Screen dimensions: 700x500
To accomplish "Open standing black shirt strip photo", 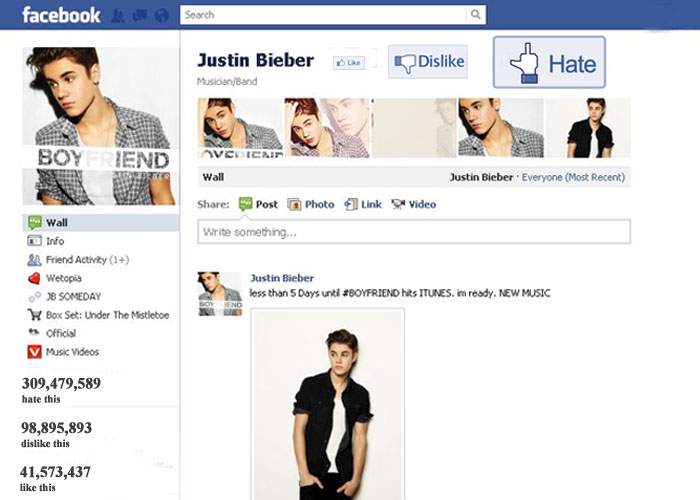I will (588, 128).
